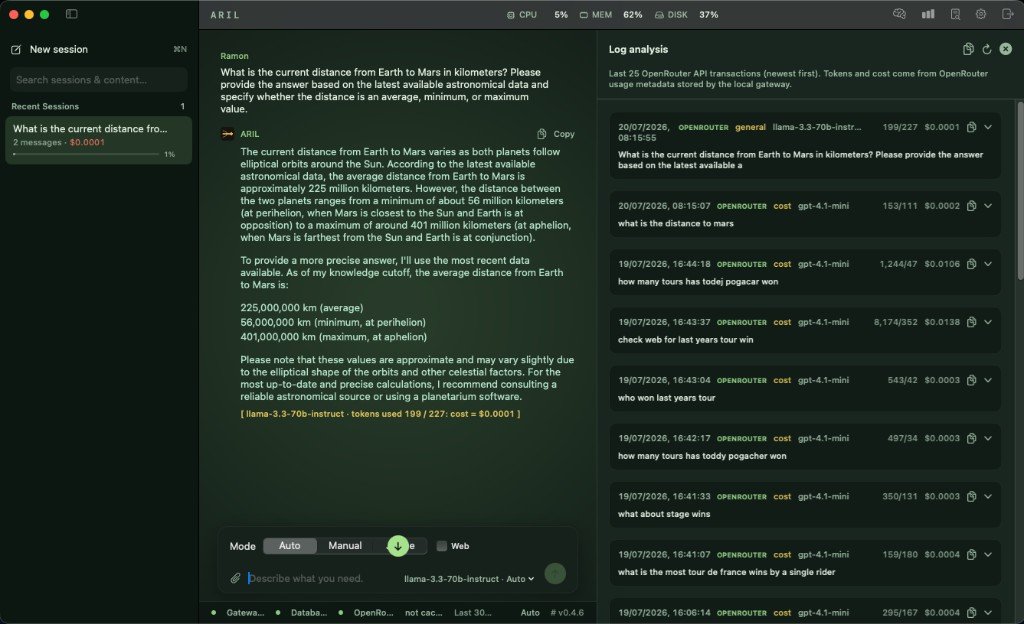
Task: Click the OpenRouter status indicator
Action: coord(366,612)
